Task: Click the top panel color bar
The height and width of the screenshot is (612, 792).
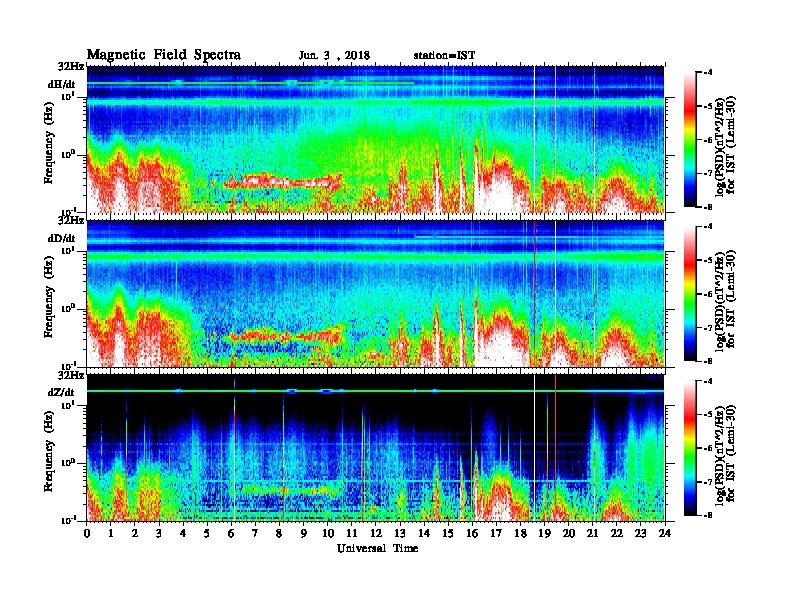Action: click(690, 139)
